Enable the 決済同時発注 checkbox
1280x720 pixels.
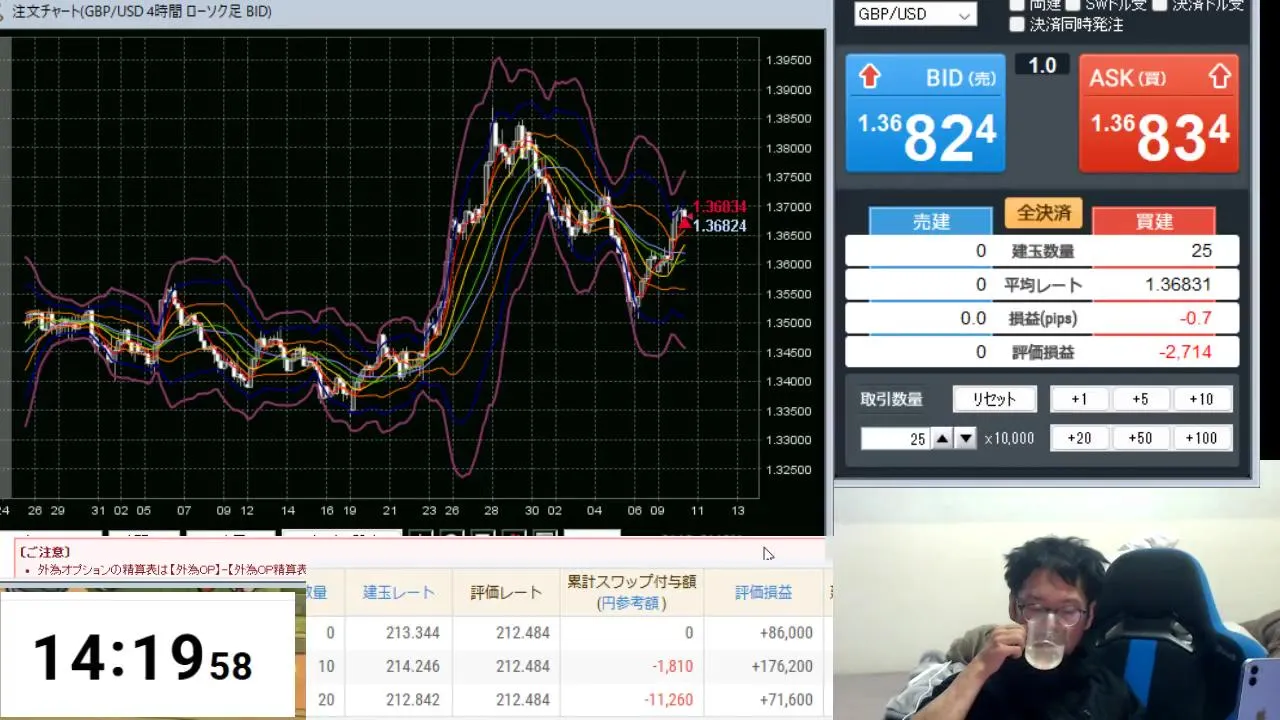pyautogui.click(x=1017, y=25)
